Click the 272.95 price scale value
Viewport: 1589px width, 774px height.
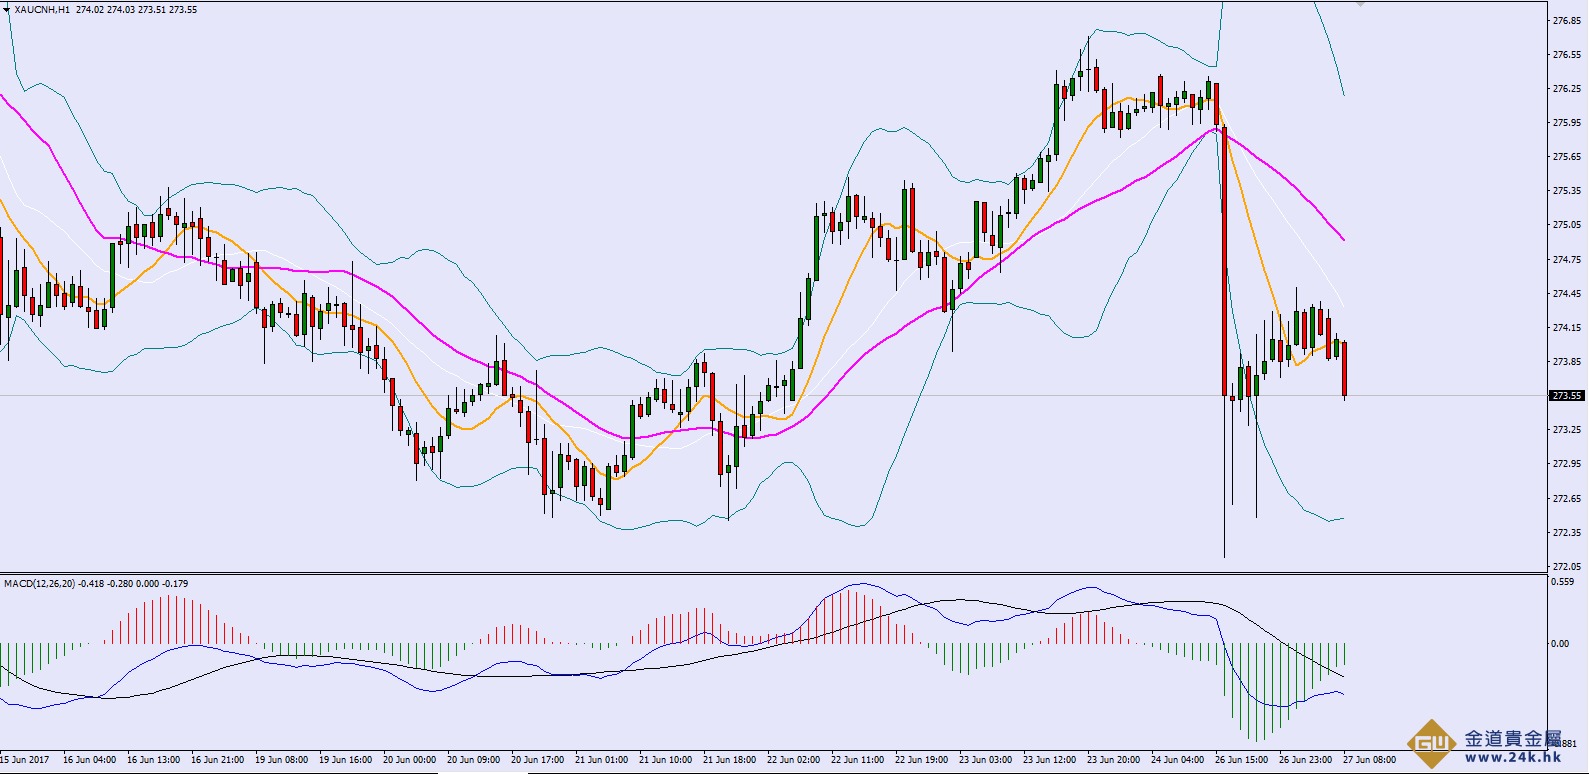(1566, 463)
